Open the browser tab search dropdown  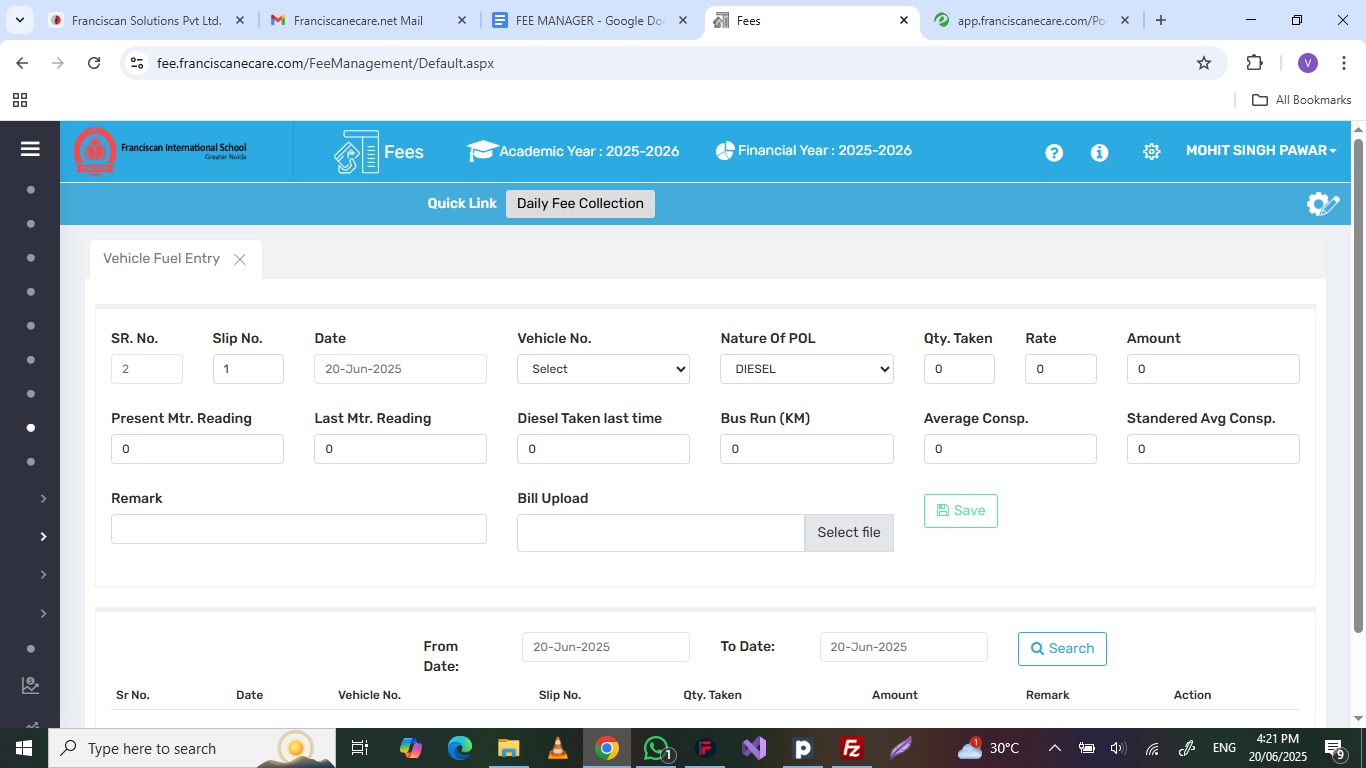coord(22,20)
